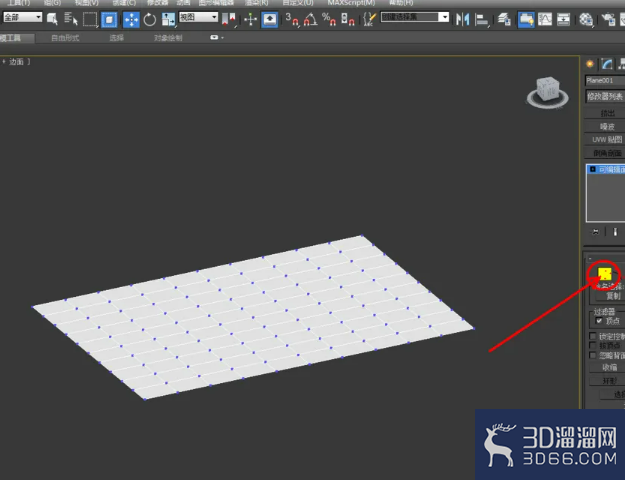
Task: Open the Render Setup teapot icon
Action: pos(608,19)
